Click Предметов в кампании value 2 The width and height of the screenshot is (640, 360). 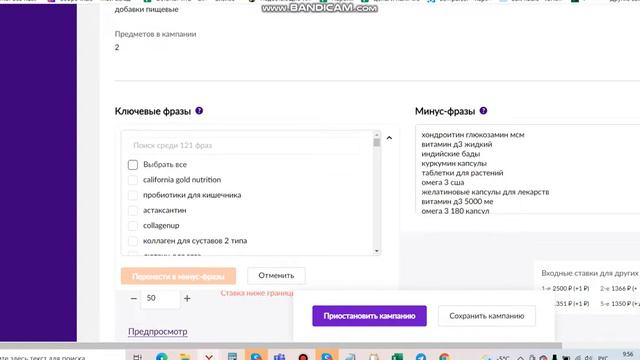pos(117,47)
